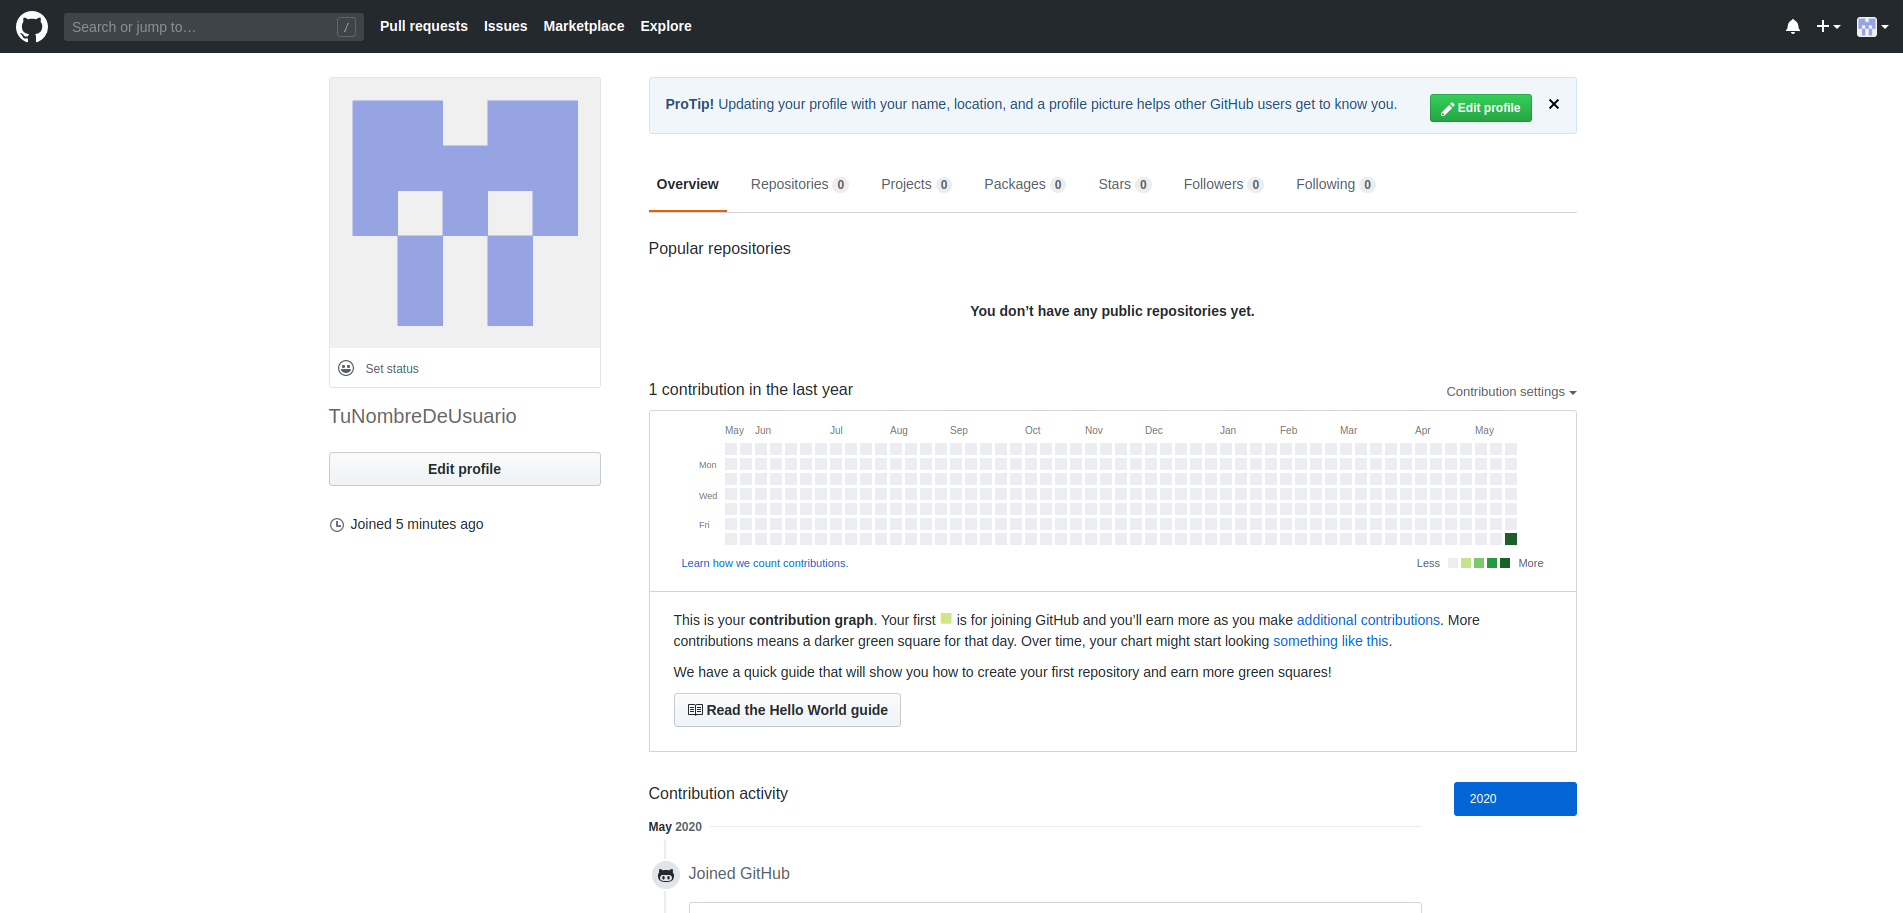
Task: Click Joined 5 minutes ago text
Action: coord(417,524)
